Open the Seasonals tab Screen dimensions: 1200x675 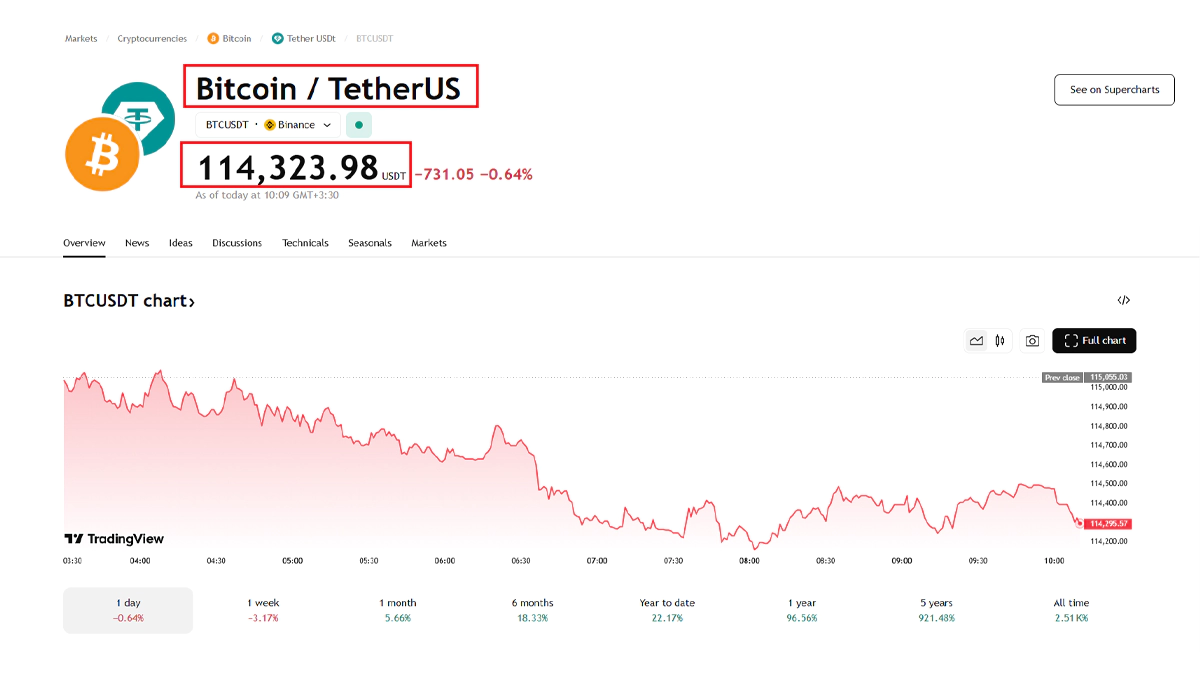[x=370, y=243]
